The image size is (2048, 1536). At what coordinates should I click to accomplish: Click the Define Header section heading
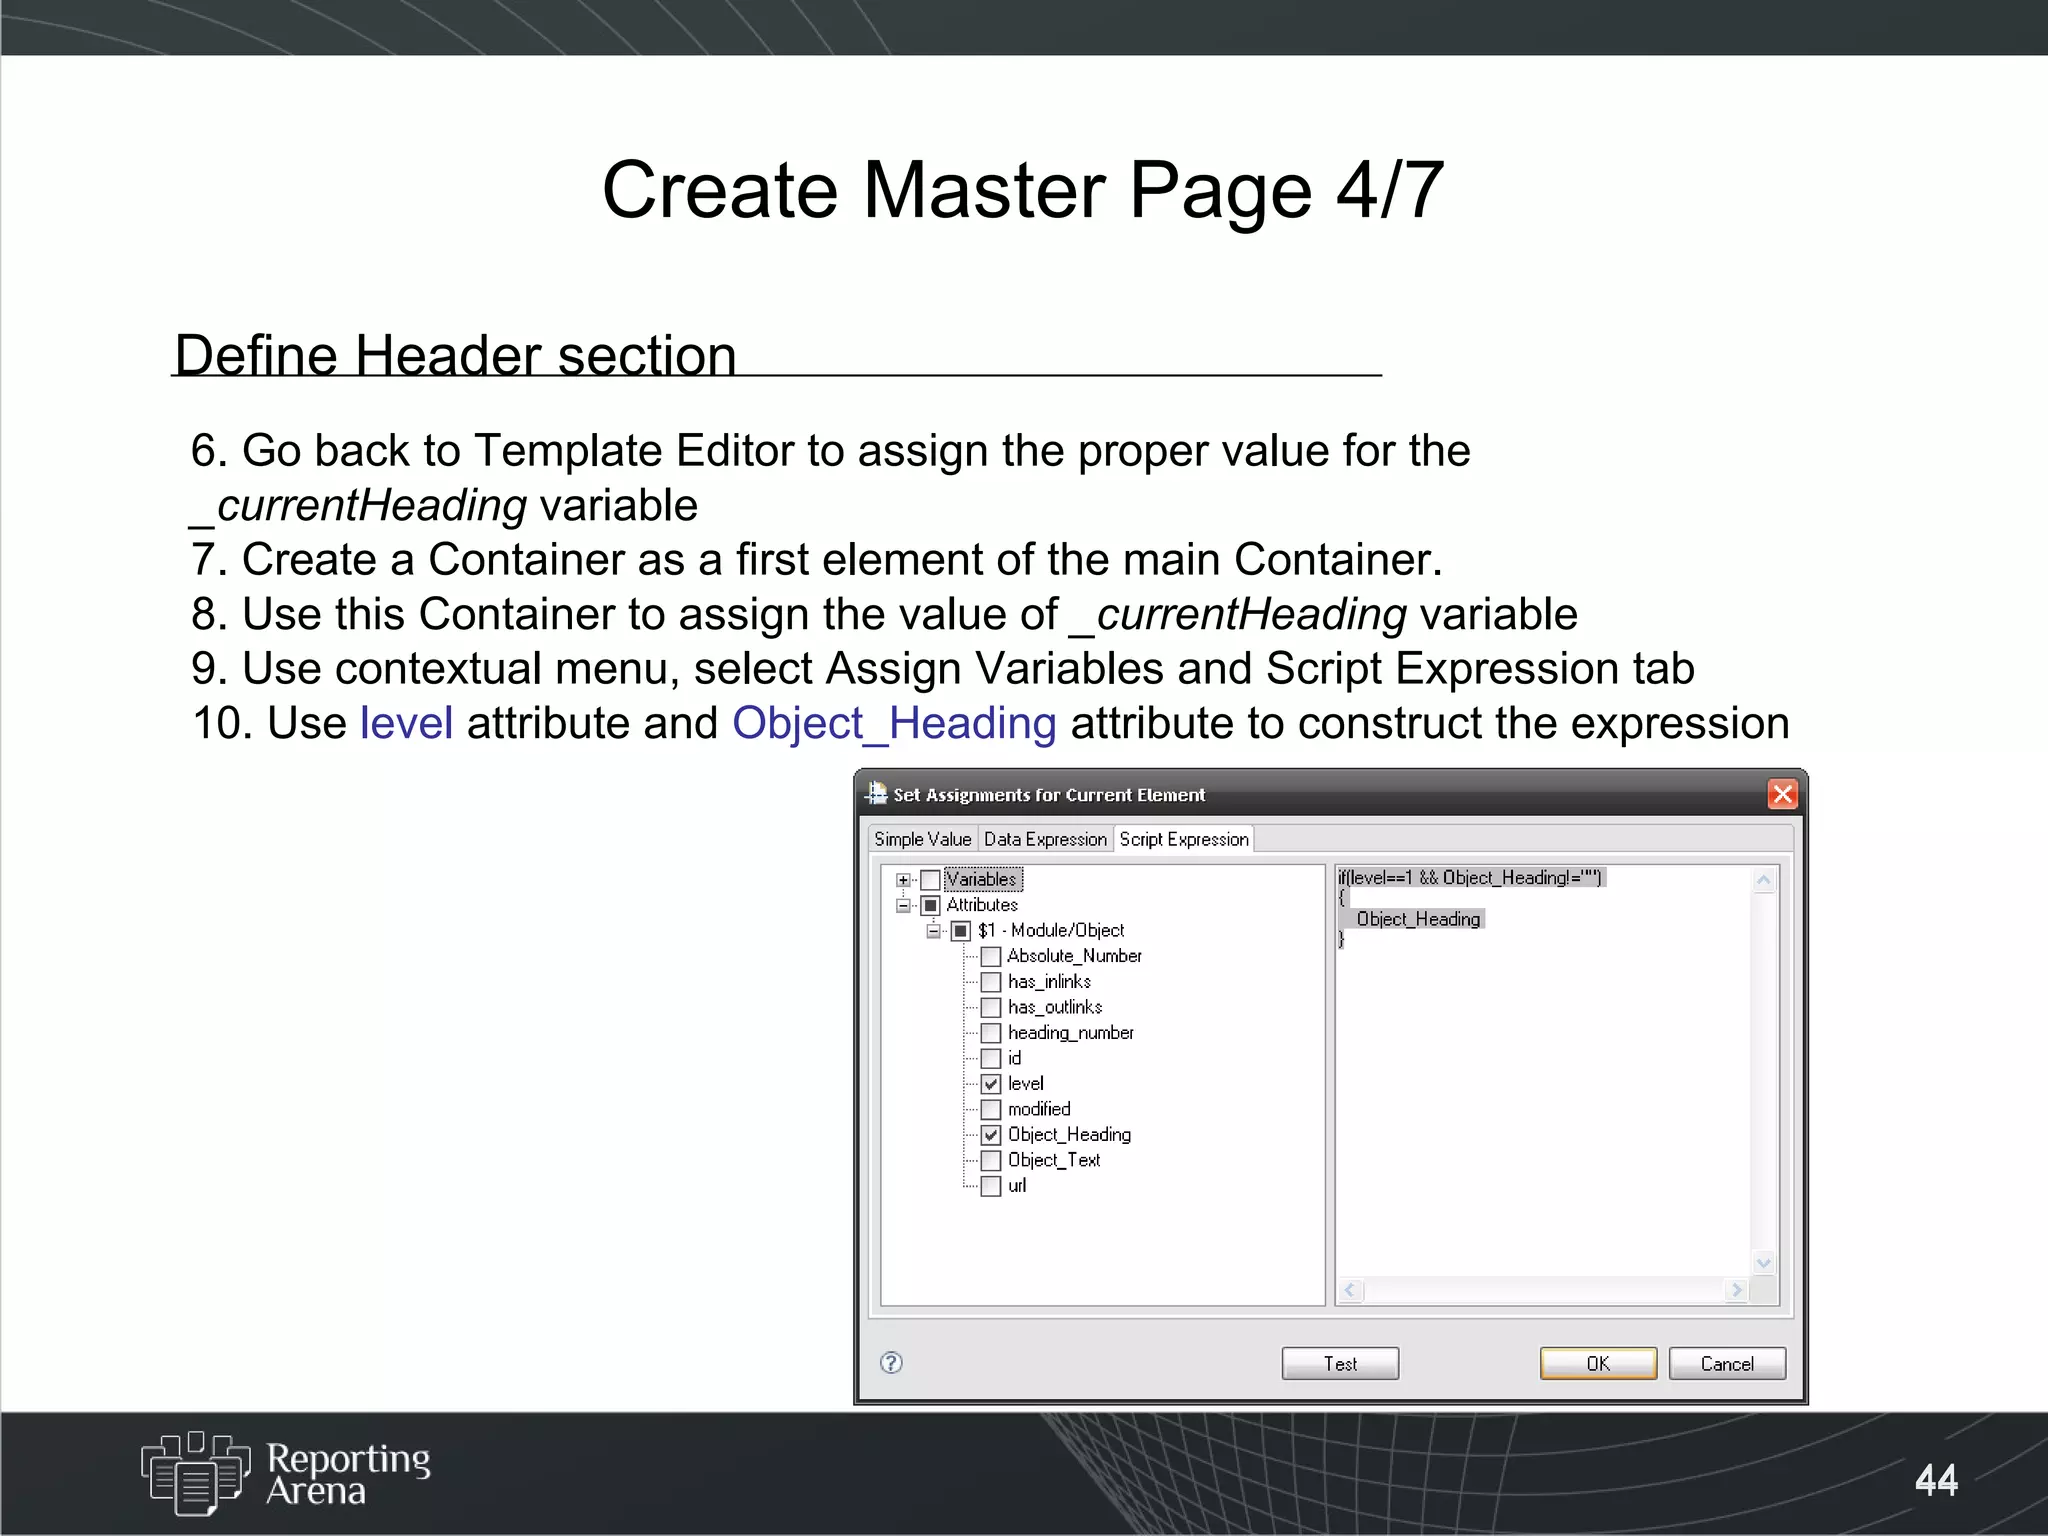(455, 355)
